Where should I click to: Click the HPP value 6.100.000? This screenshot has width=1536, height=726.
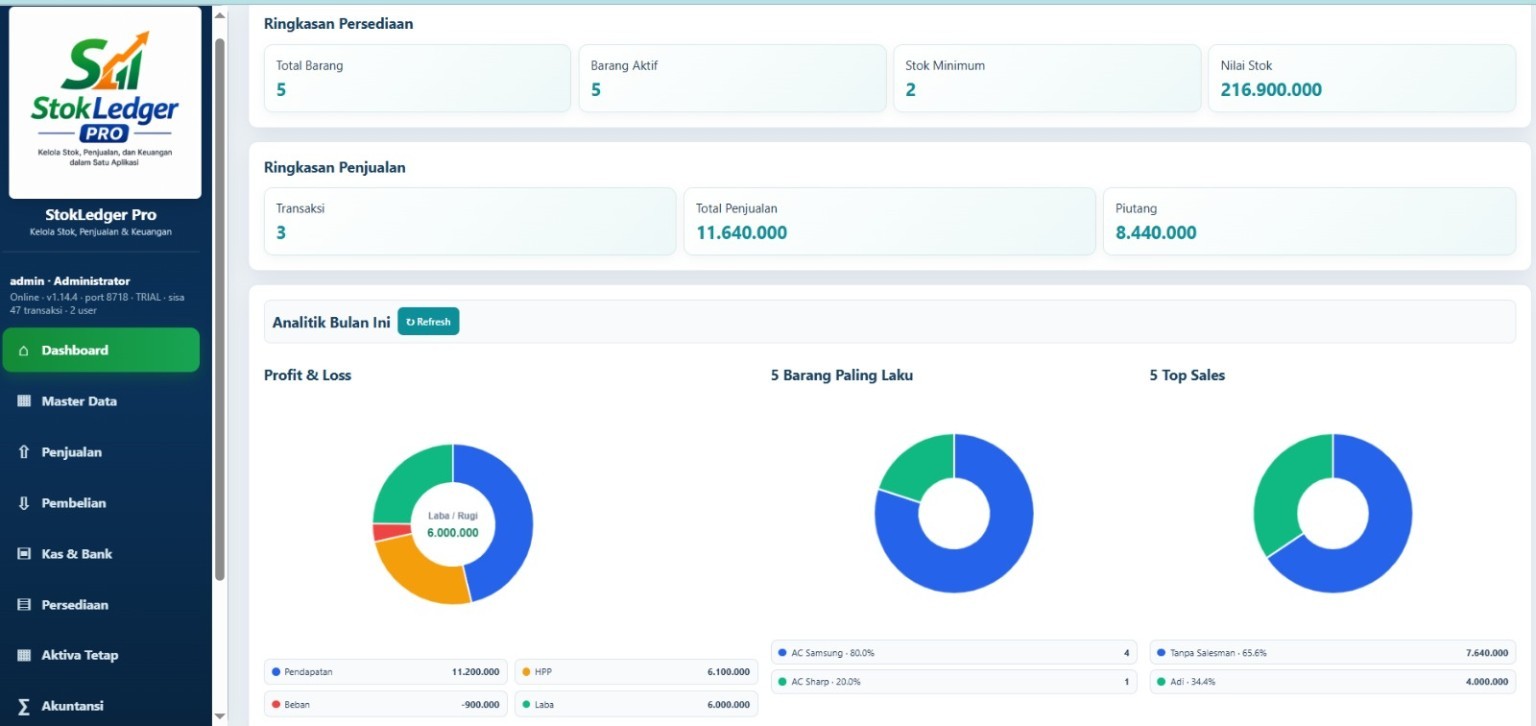pos(728,672)
